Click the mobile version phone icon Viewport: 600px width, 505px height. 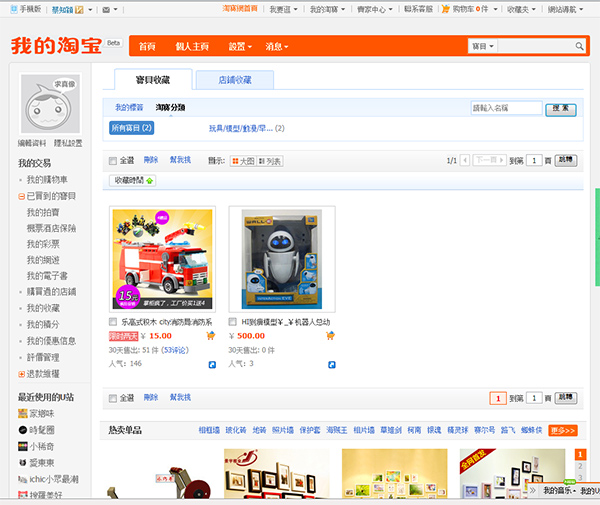coord(14,9)
